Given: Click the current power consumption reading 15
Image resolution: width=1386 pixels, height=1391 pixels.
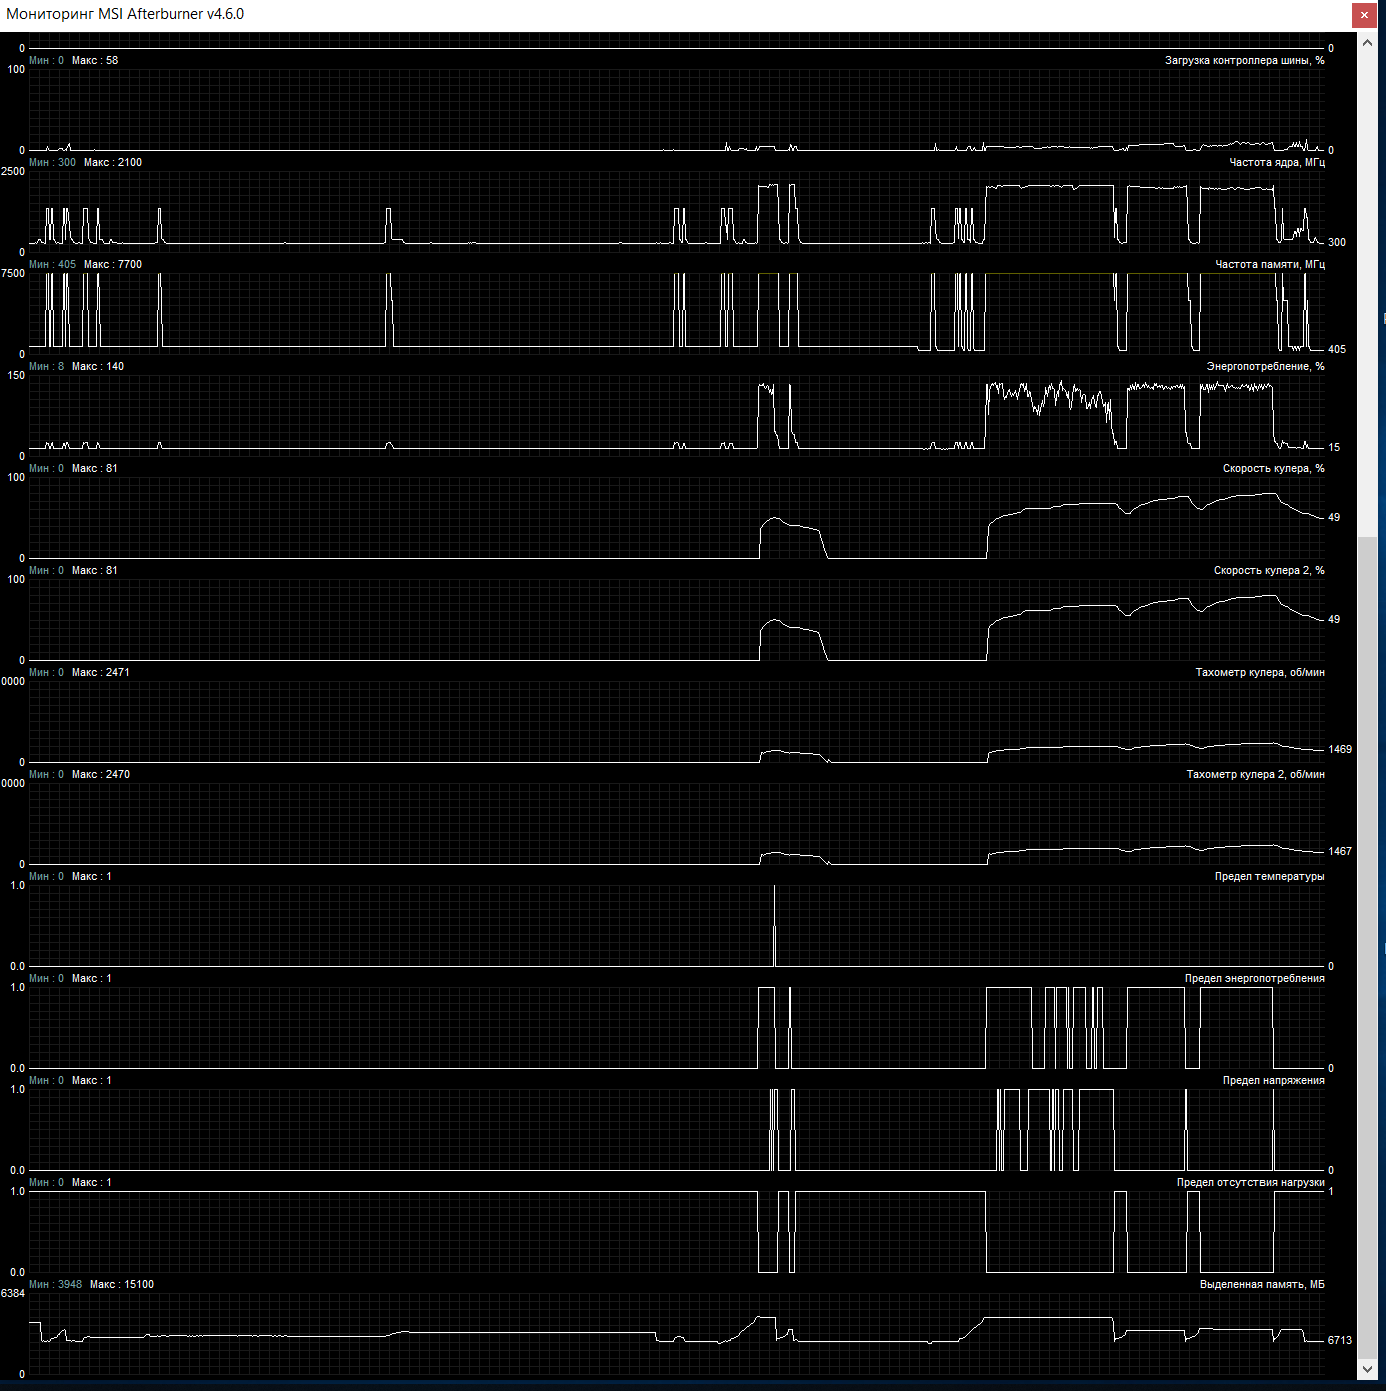Looking at the screenshot, I should point(1334,447).
